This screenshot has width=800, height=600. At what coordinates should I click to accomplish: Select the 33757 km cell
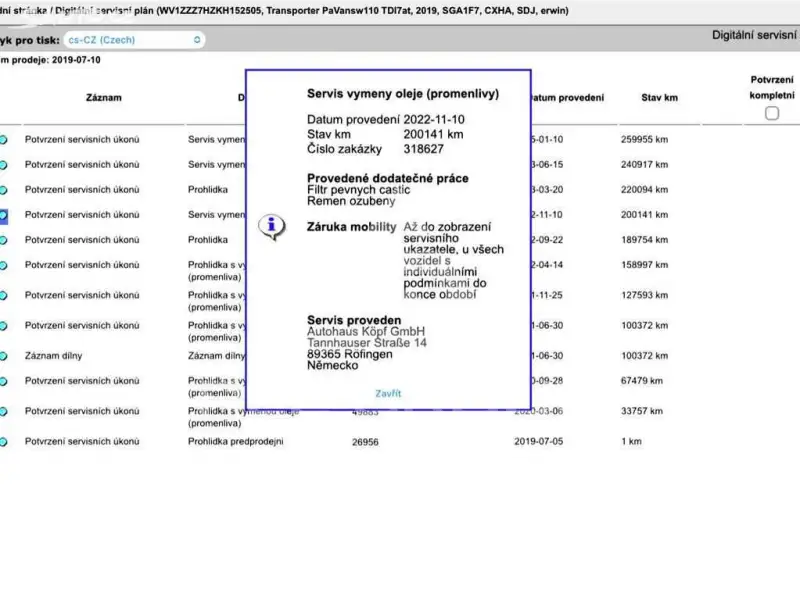click(642, 411)
